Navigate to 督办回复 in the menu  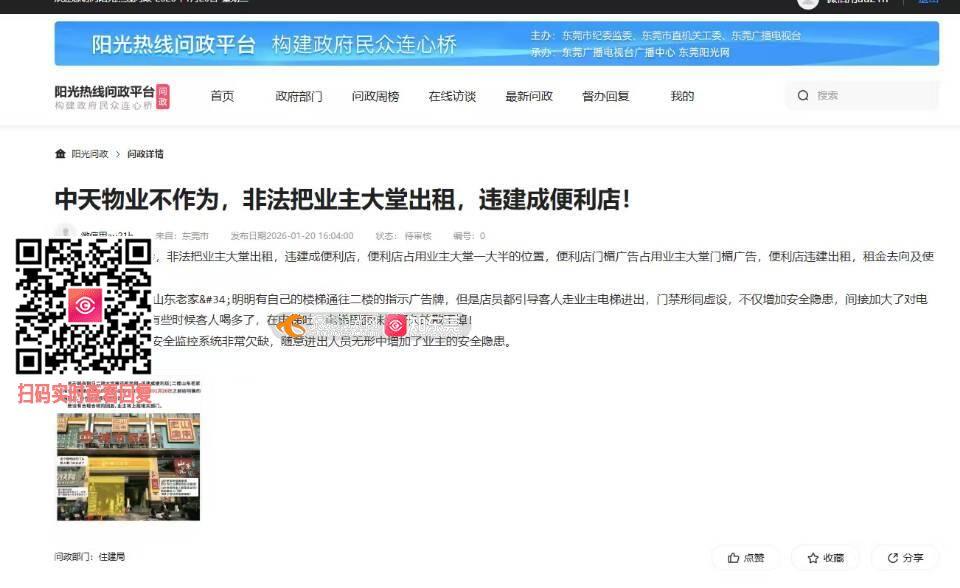click(606, 96)
